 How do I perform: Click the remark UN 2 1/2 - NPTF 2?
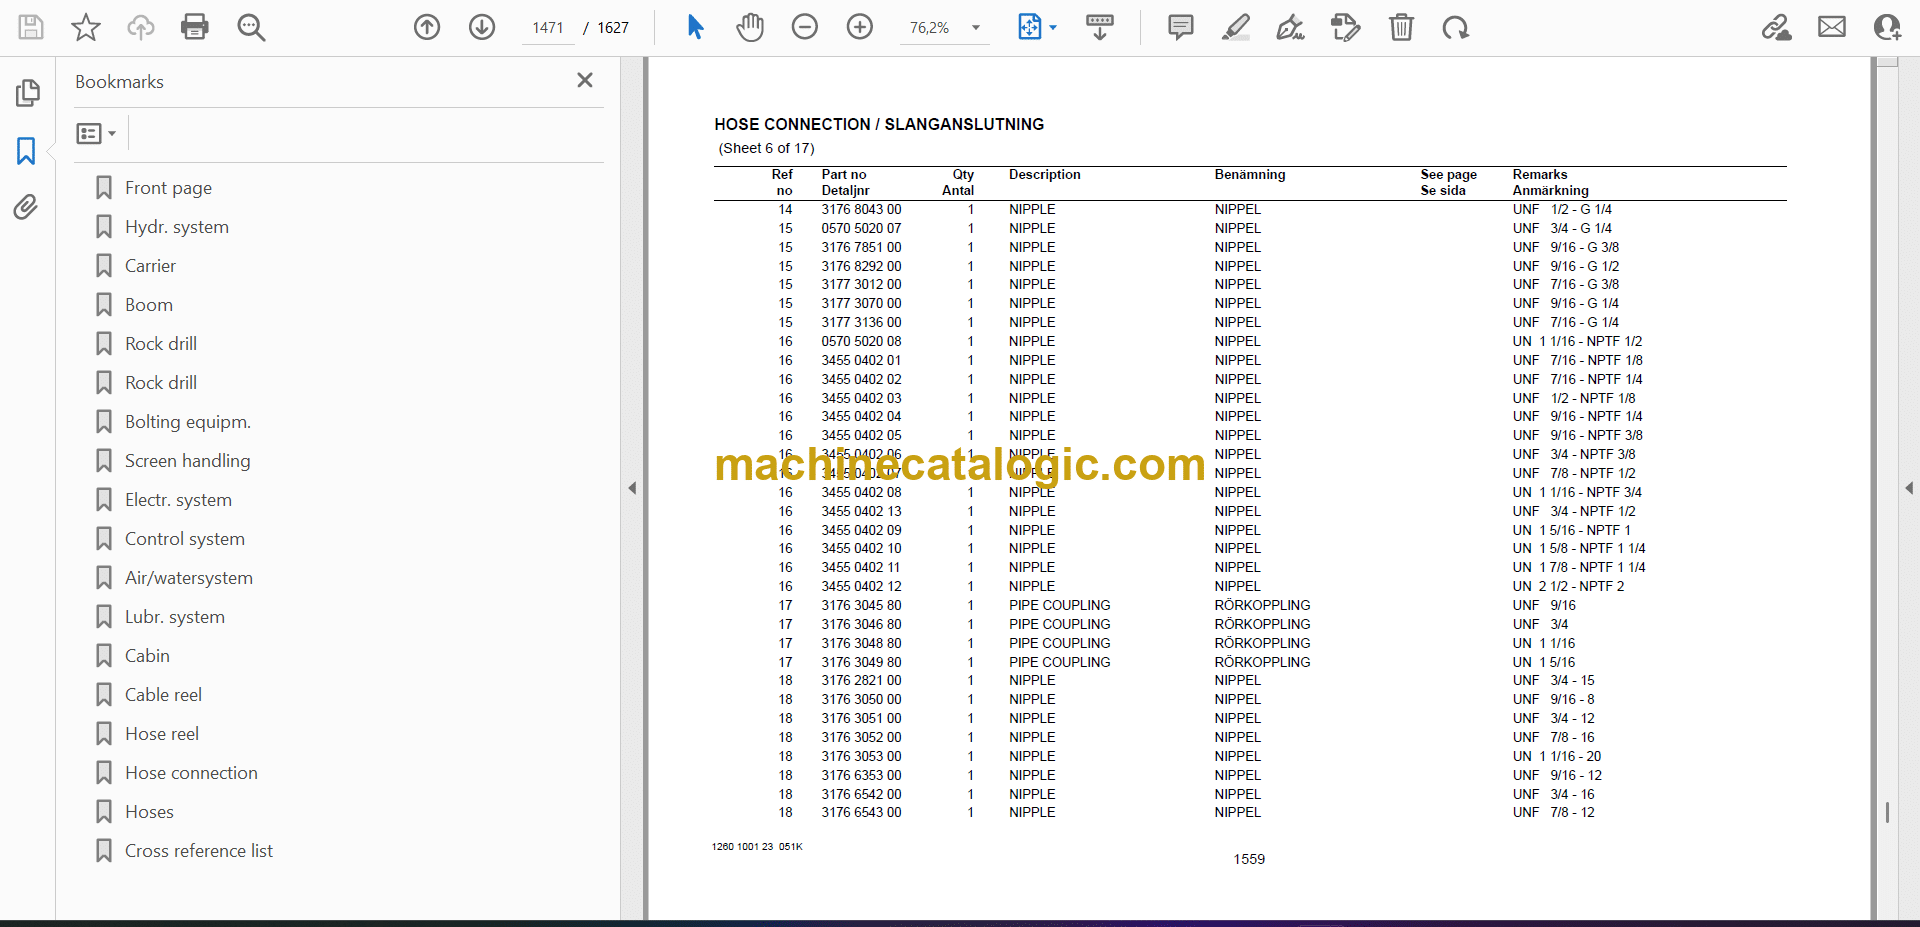(x=1568, y=587)
